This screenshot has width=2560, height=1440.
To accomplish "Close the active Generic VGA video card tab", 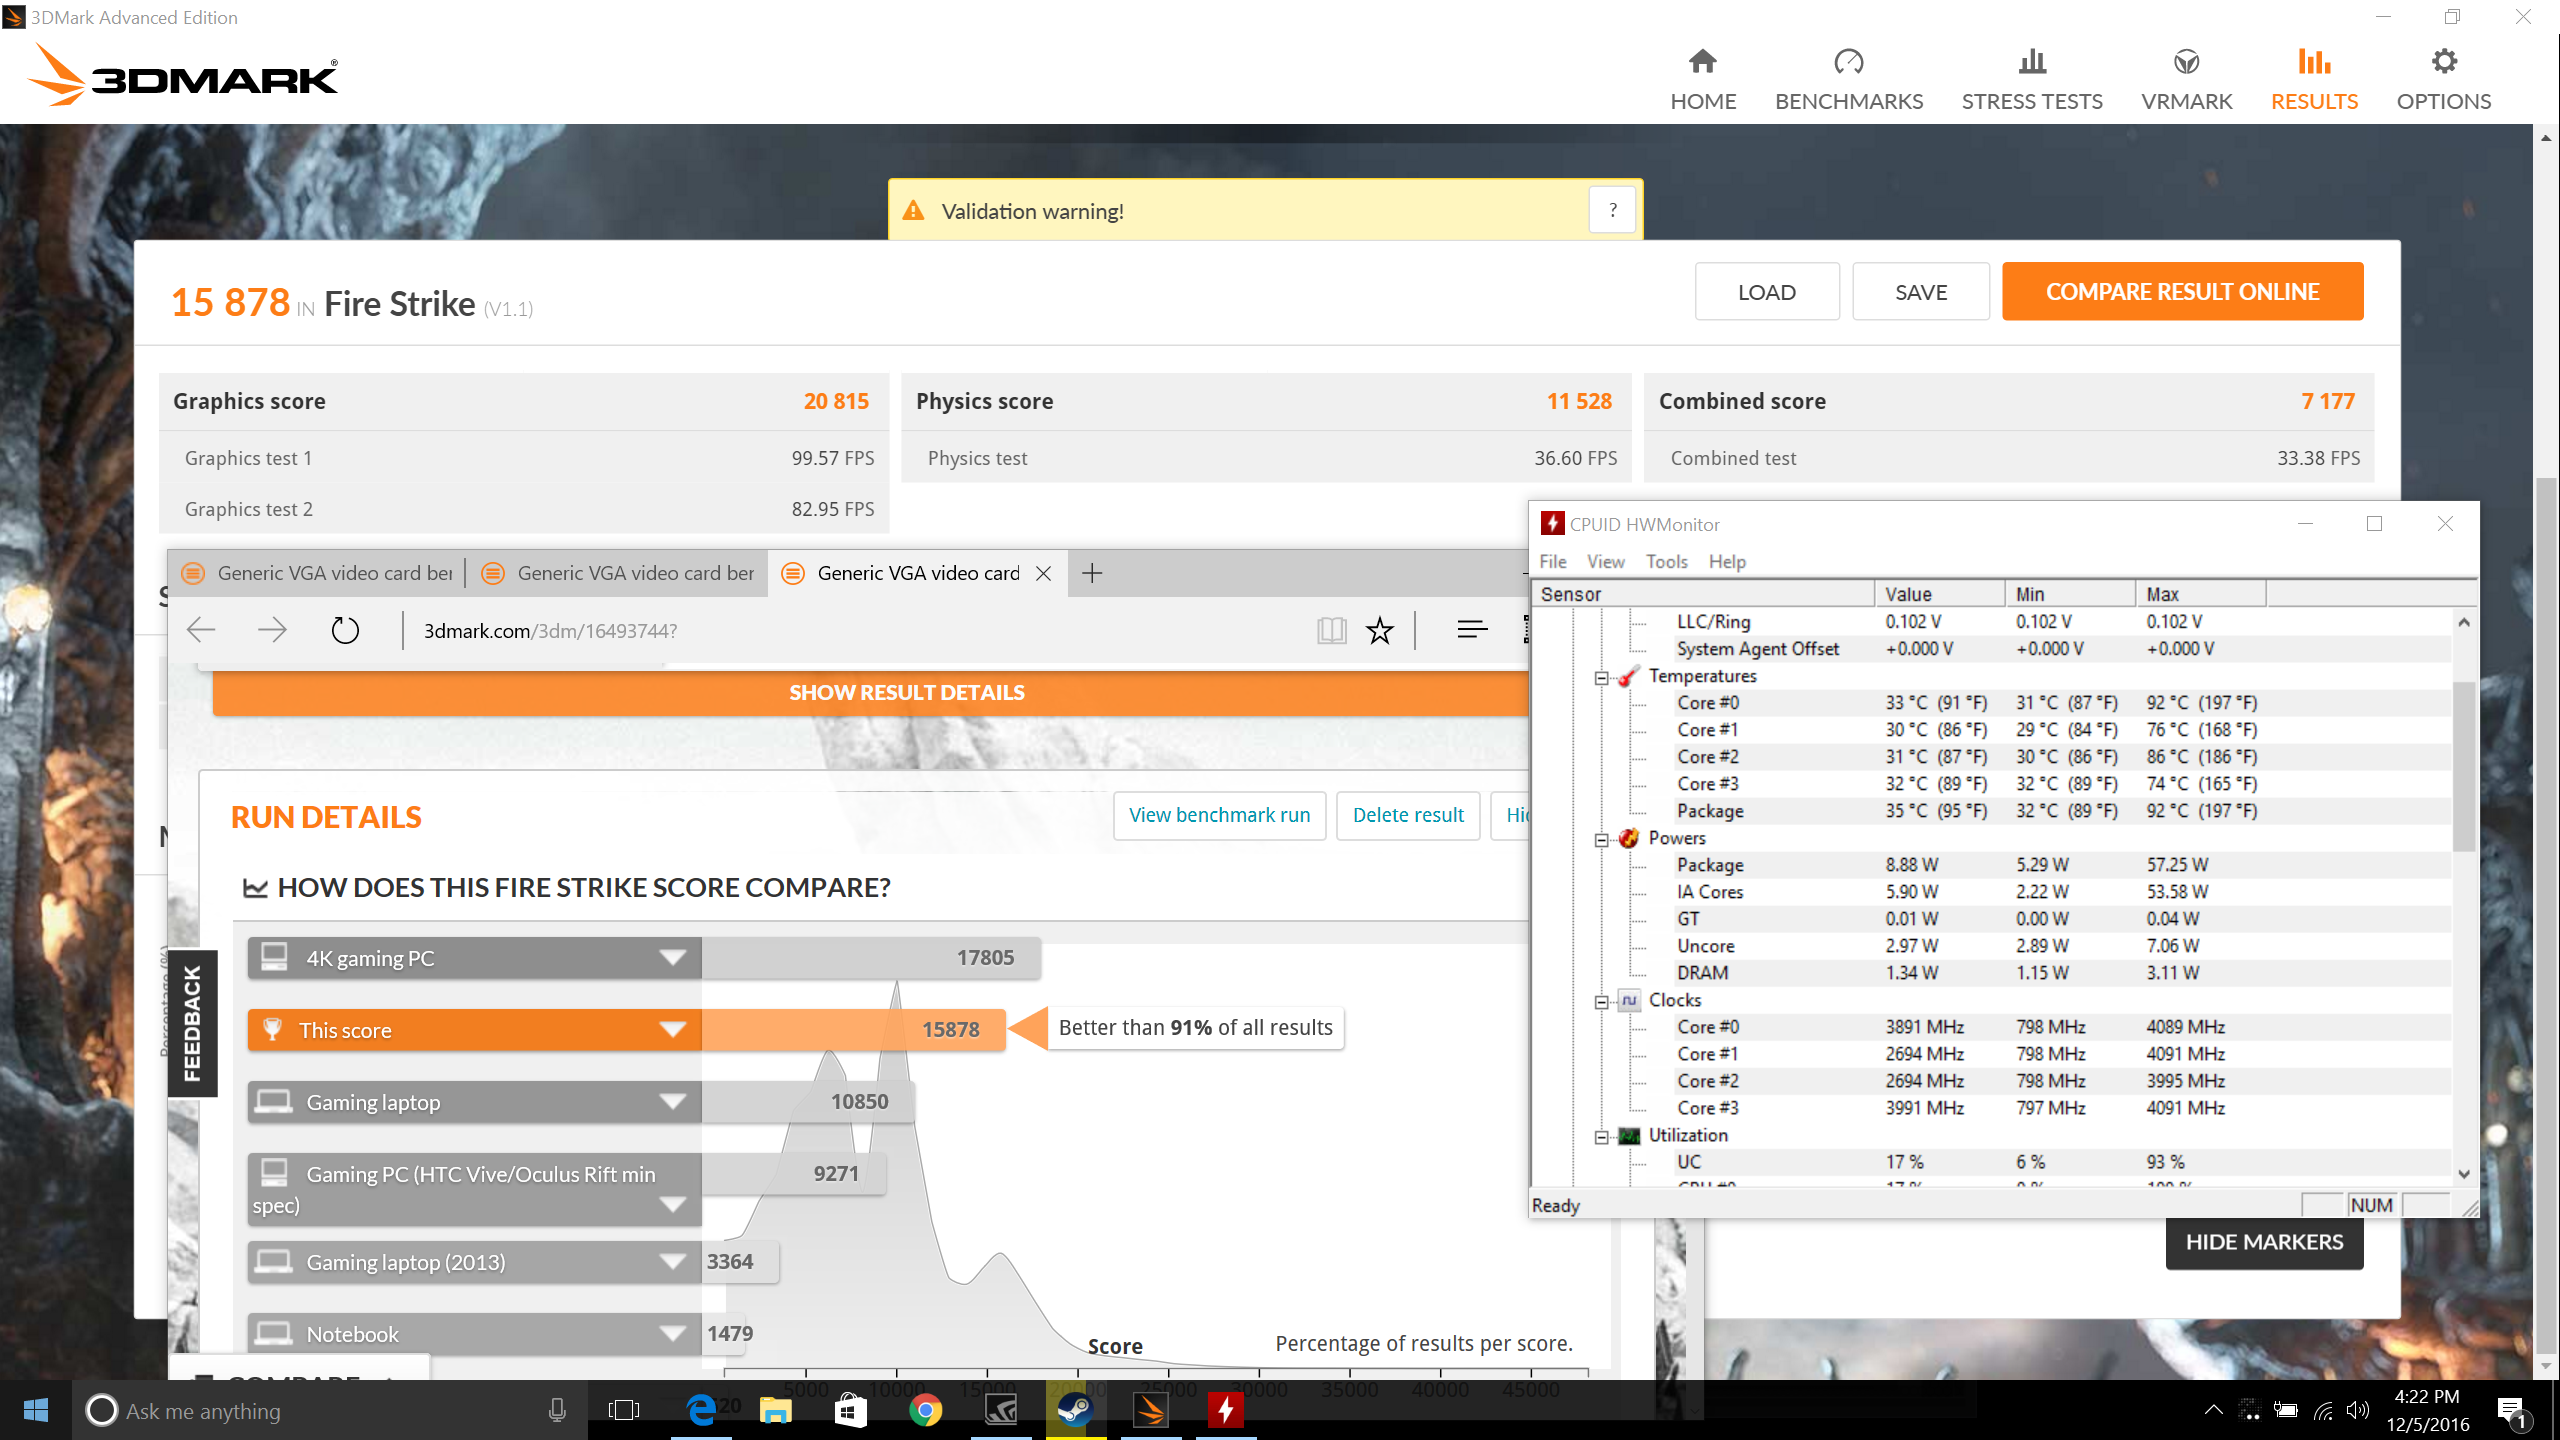I will tap(1043, 573).
